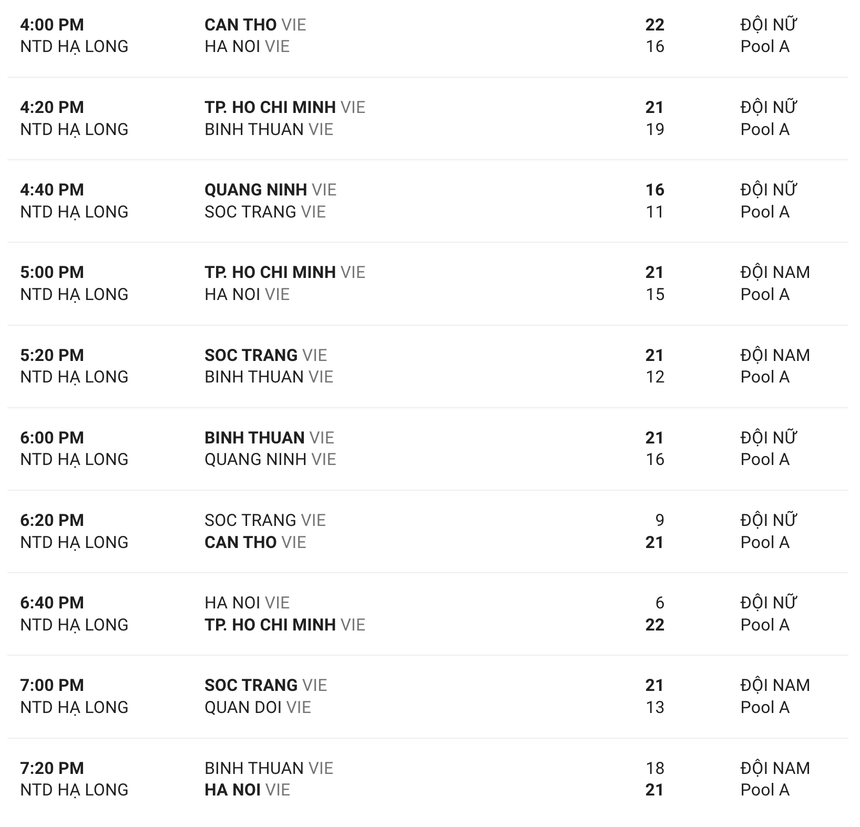Click HA NOI's score of 6
This screenshot has width=860, height=827.
659,603
